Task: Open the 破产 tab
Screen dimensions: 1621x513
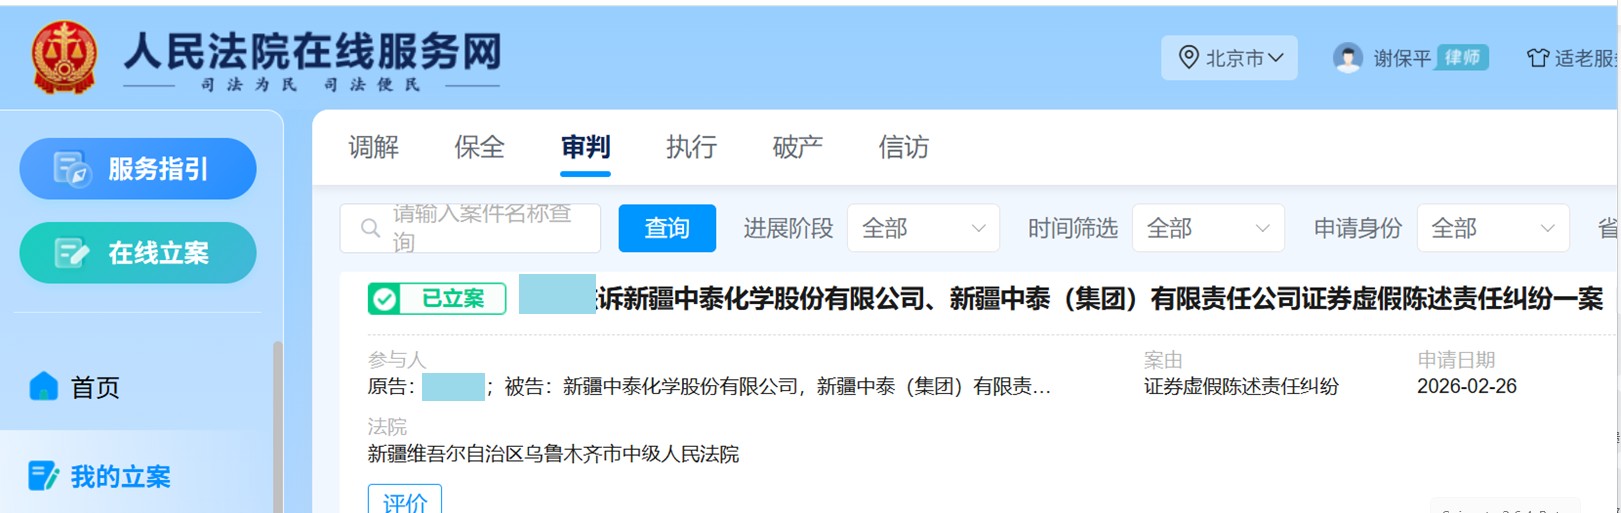Action: pyautogui.click(x=797, y=147)
